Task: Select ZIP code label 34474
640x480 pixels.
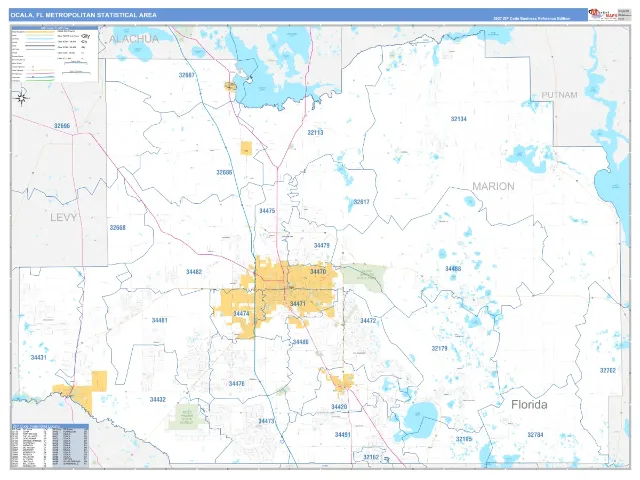Action: pos(241,314)
